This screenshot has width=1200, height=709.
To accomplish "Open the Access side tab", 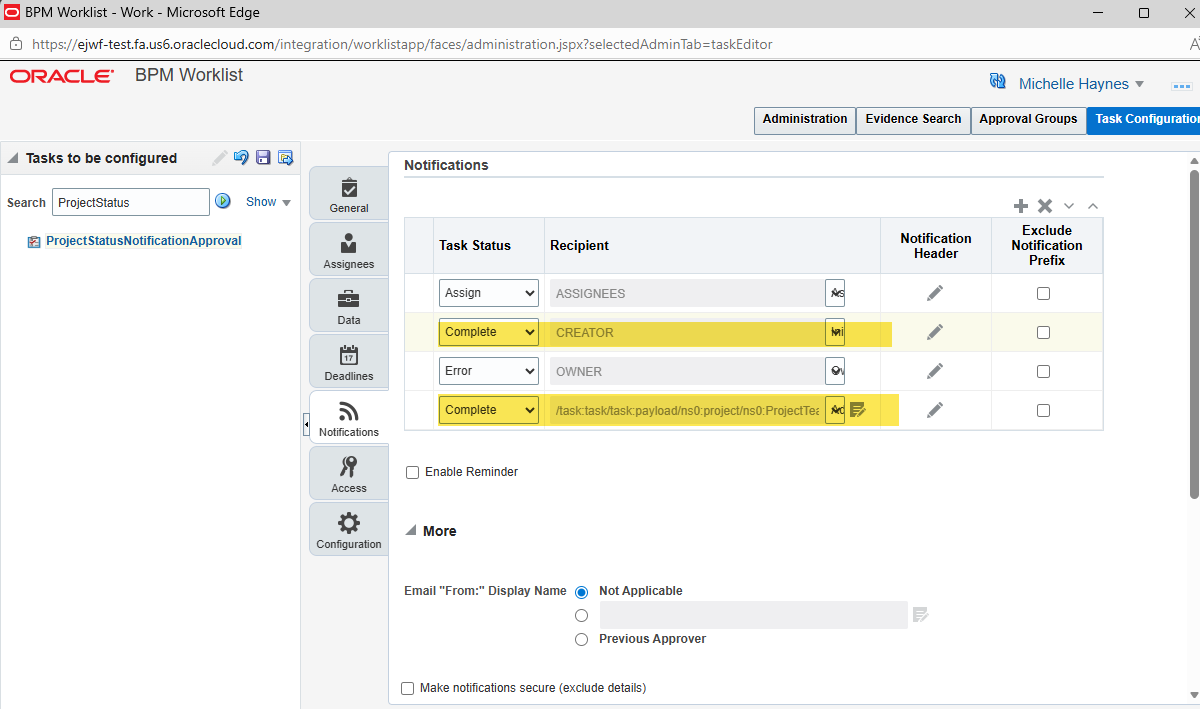I will 349,475.
